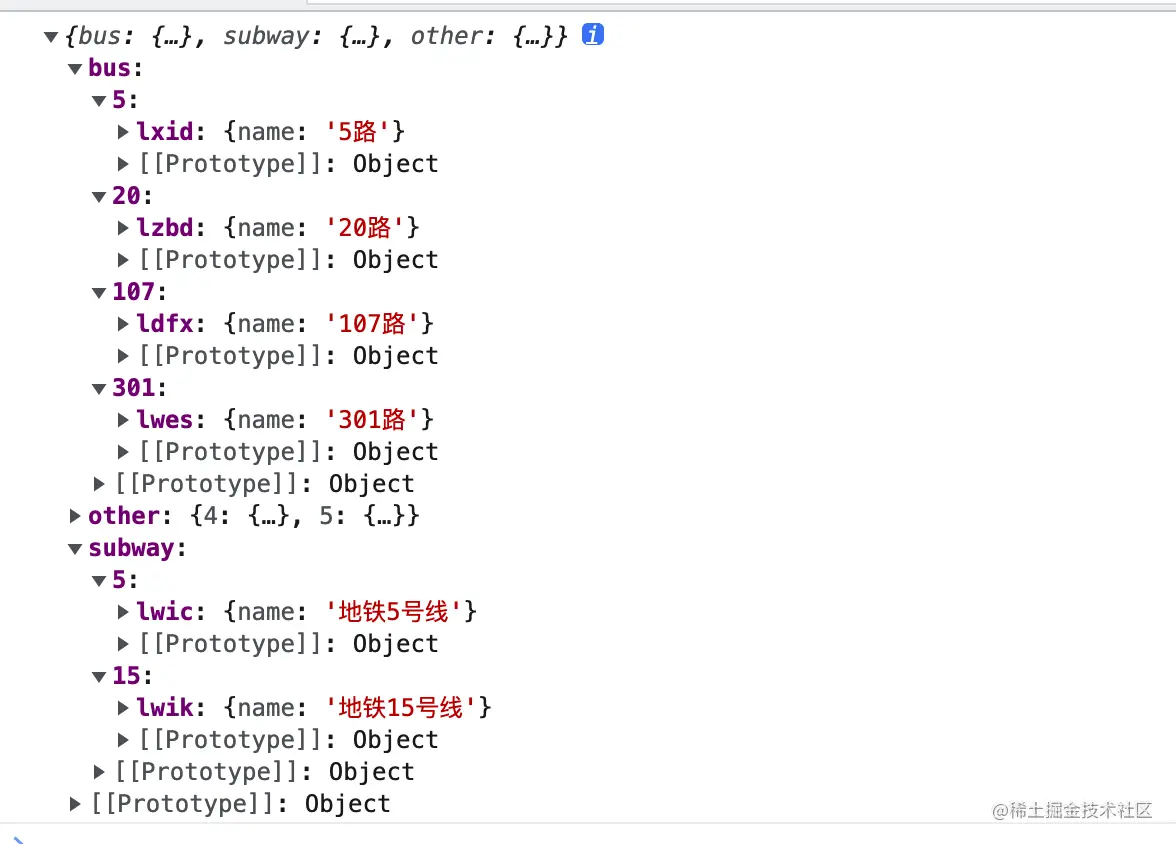Image resolution: width=1176 pixels, height=844 pixels.
Task: Collapse the root object disclosure triangle
Action: [x=50, y=37]
